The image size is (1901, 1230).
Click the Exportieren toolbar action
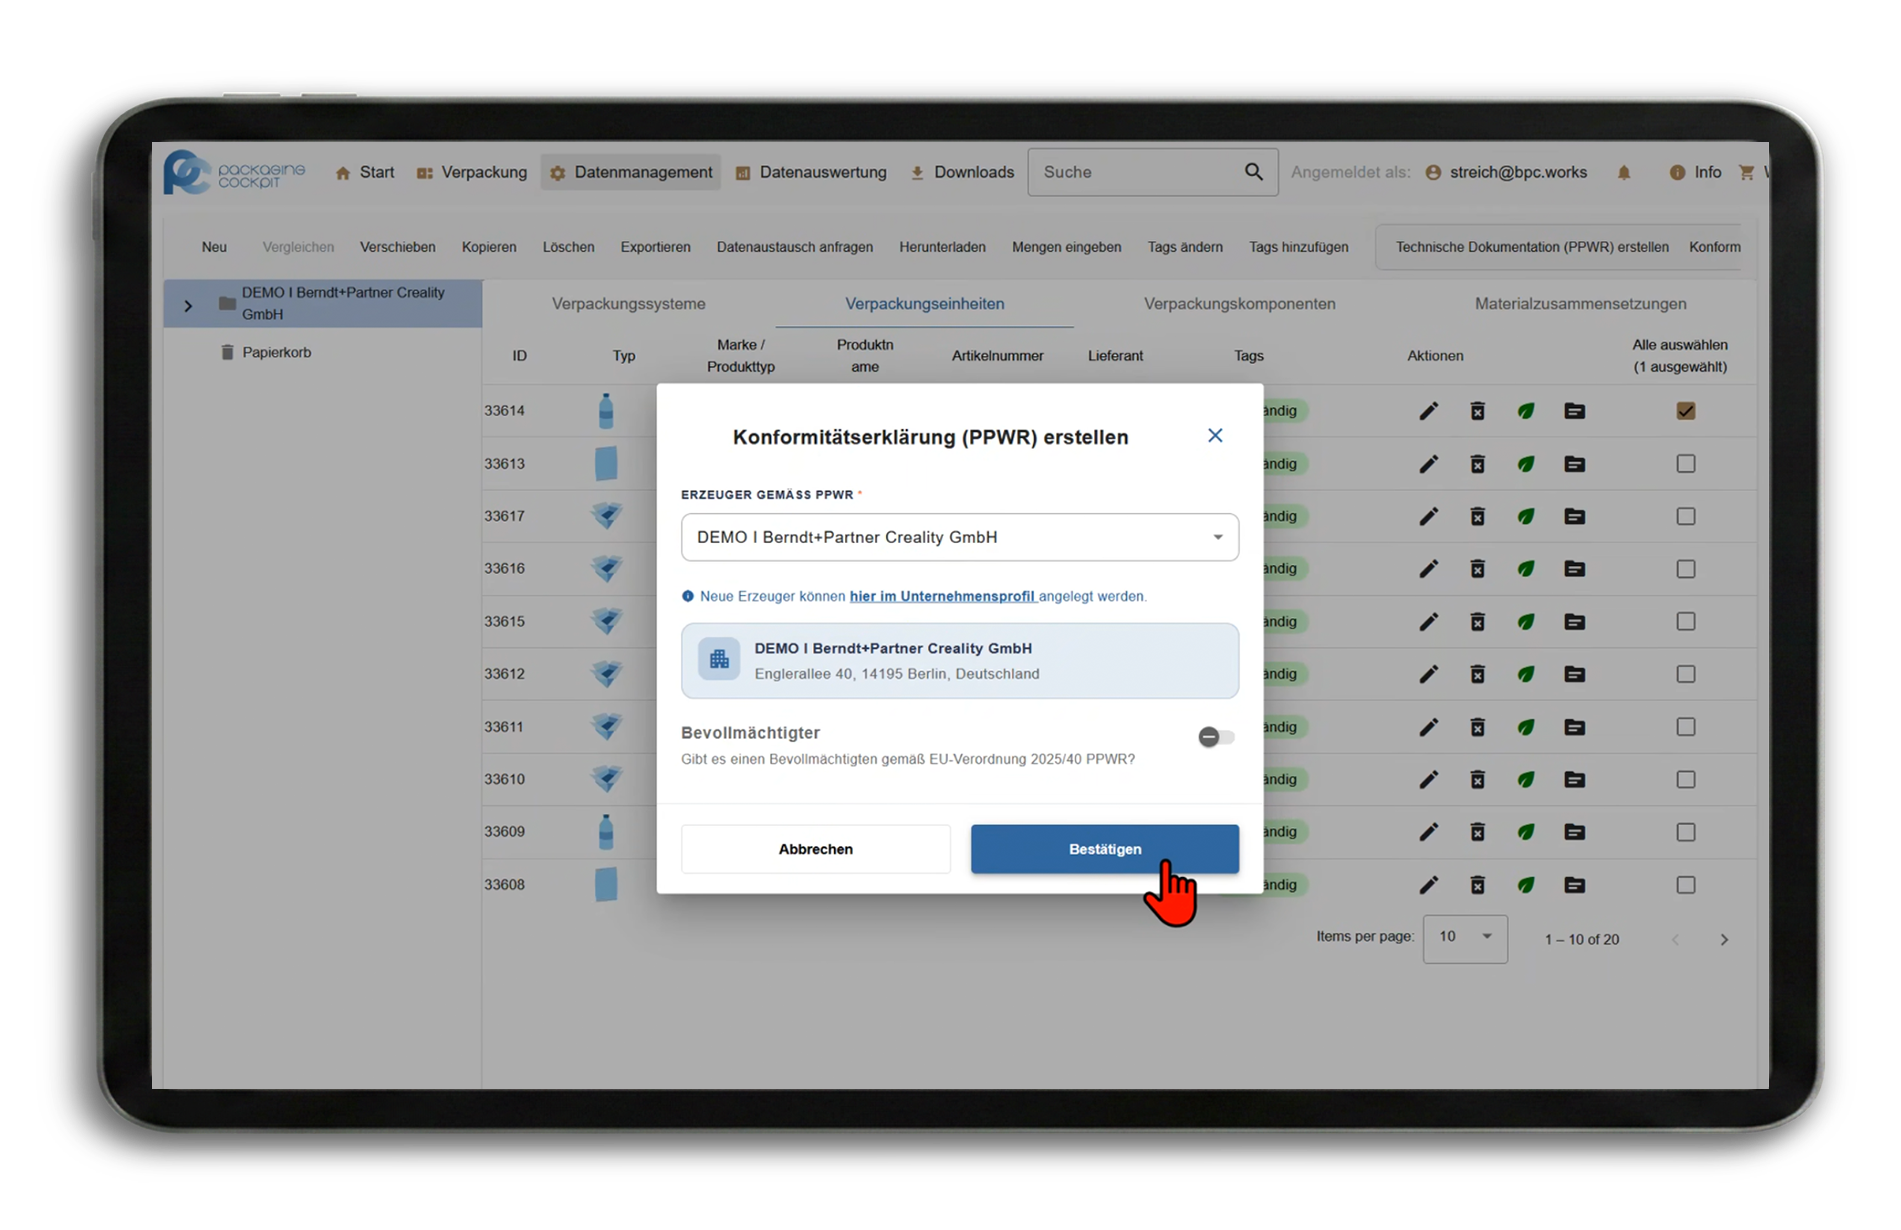coord(655,247)
